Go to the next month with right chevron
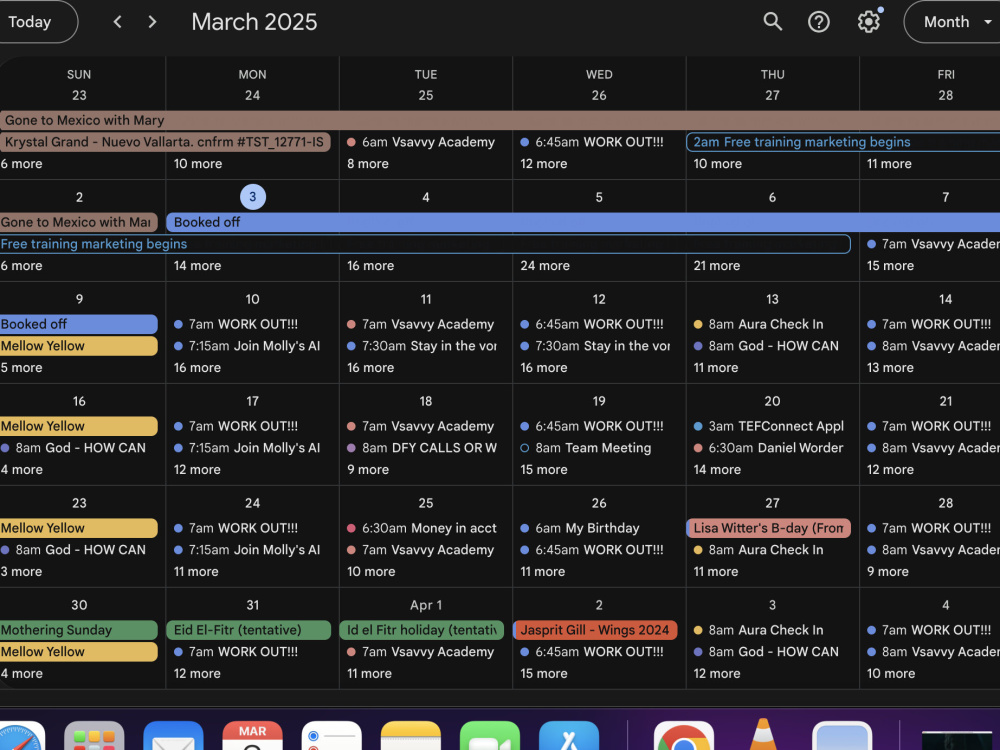1000x750 pixels. [152, 22]
